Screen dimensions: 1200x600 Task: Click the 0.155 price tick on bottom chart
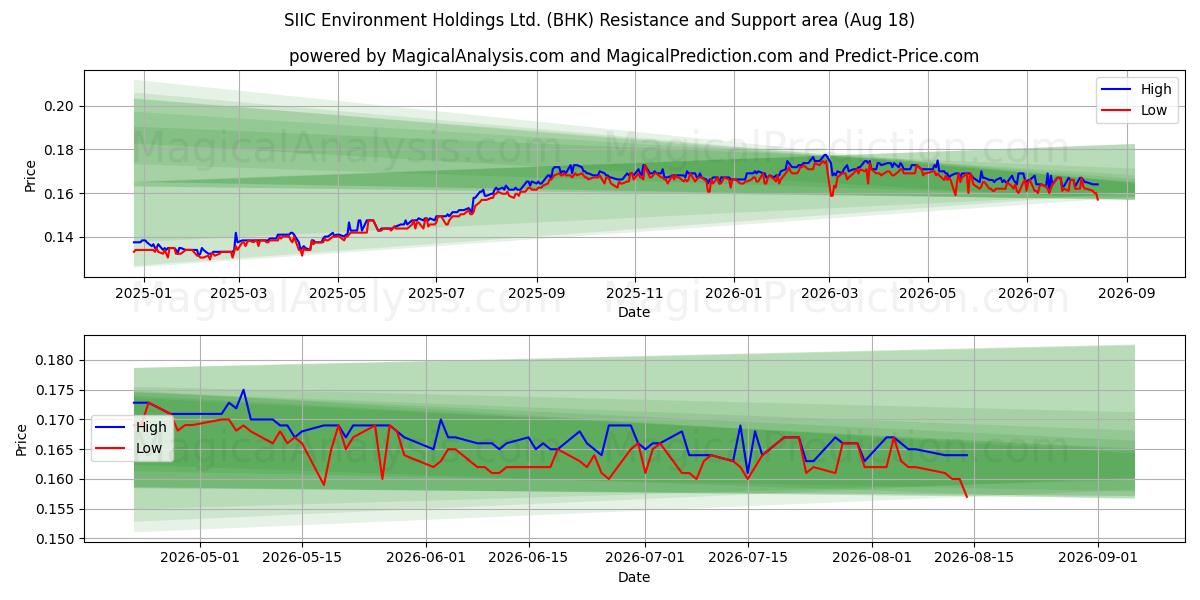pyautogui.click(x=55, y=509)
